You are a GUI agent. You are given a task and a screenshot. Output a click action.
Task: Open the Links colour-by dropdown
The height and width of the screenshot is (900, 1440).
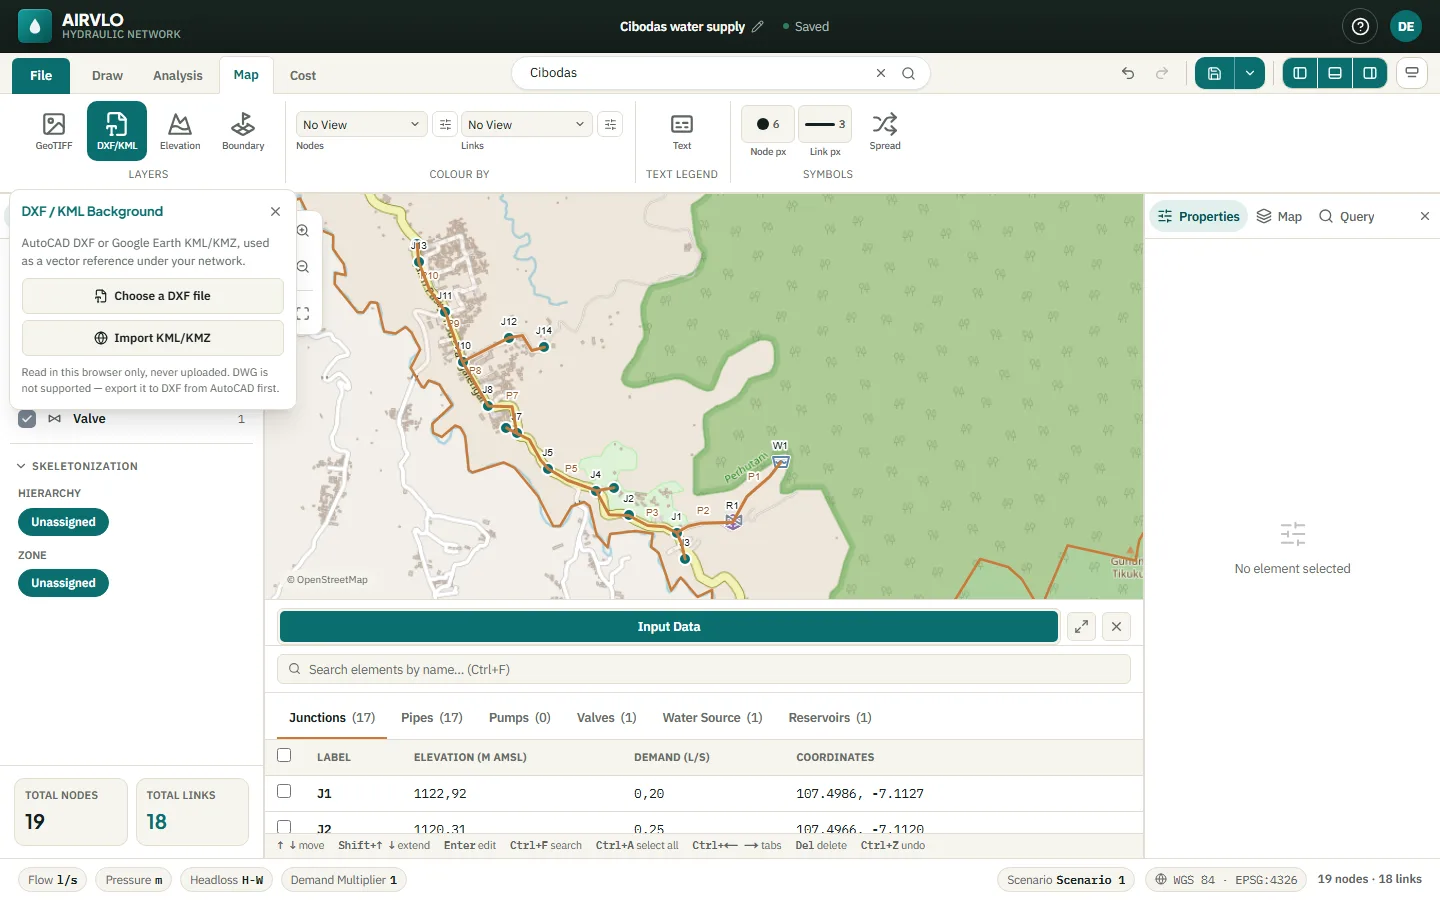coord(527,124)
